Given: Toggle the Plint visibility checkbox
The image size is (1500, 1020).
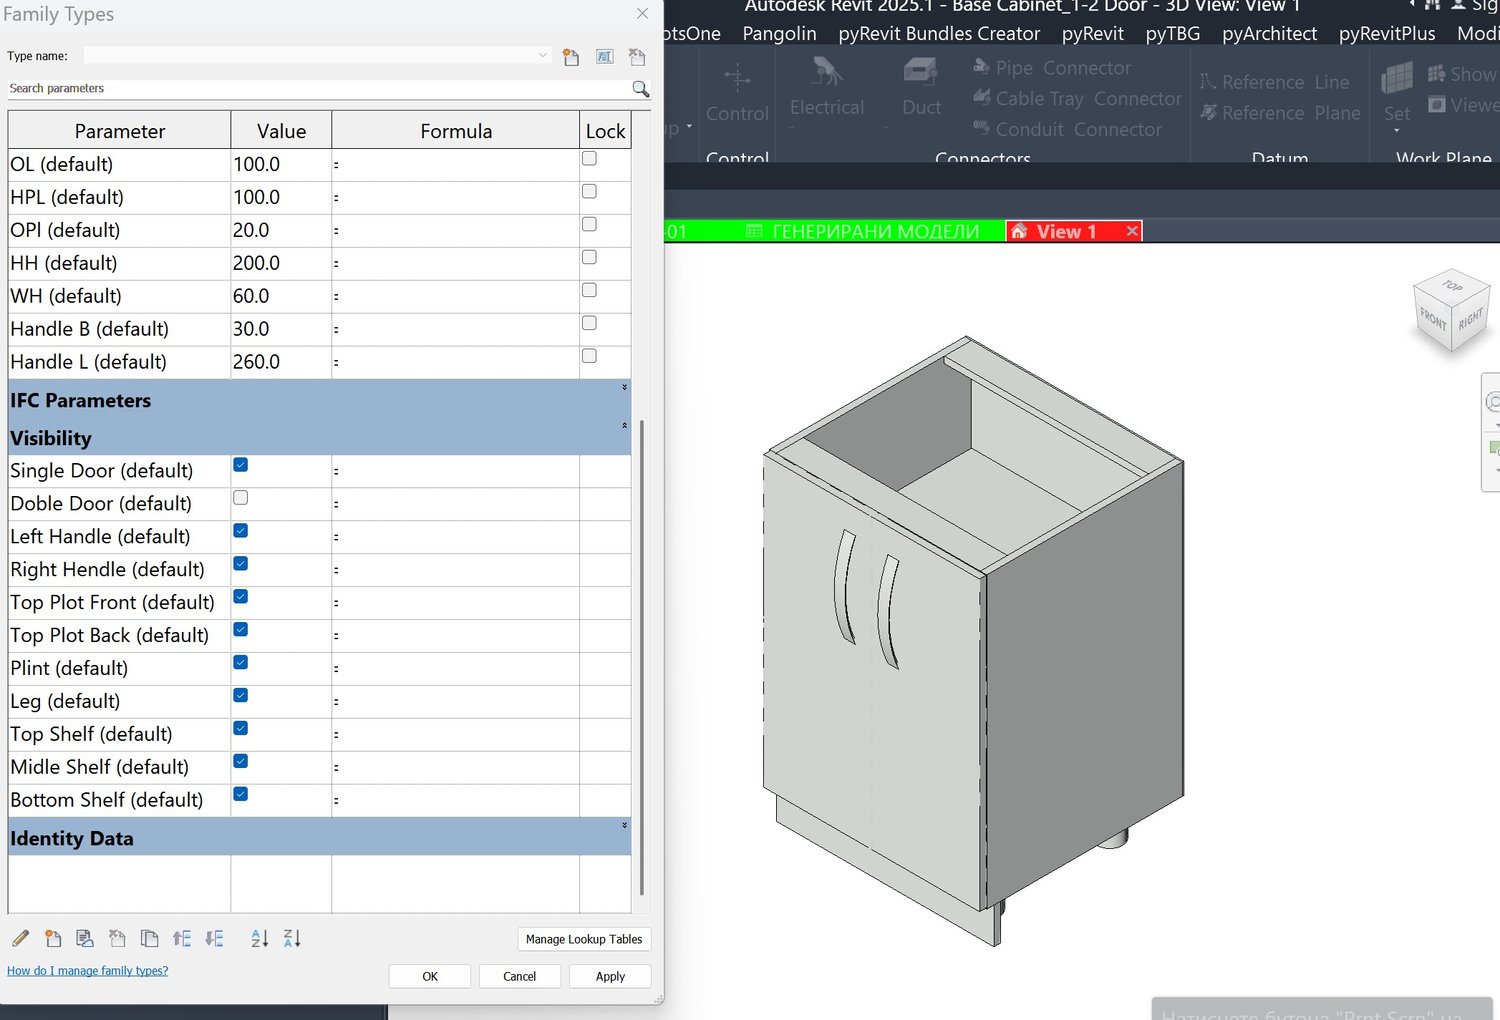Looking at the screenshot, I should (x=241, y=663).
